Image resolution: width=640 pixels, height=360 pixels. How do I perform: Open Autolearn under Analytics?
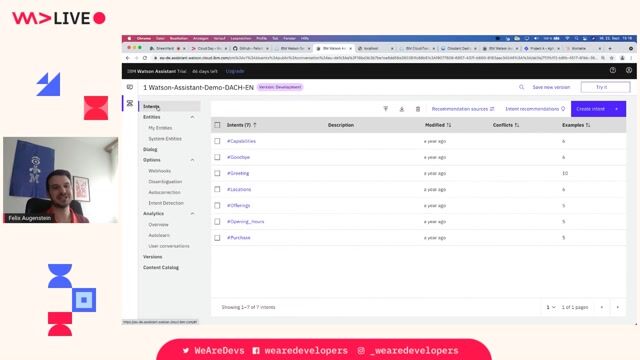159,235
